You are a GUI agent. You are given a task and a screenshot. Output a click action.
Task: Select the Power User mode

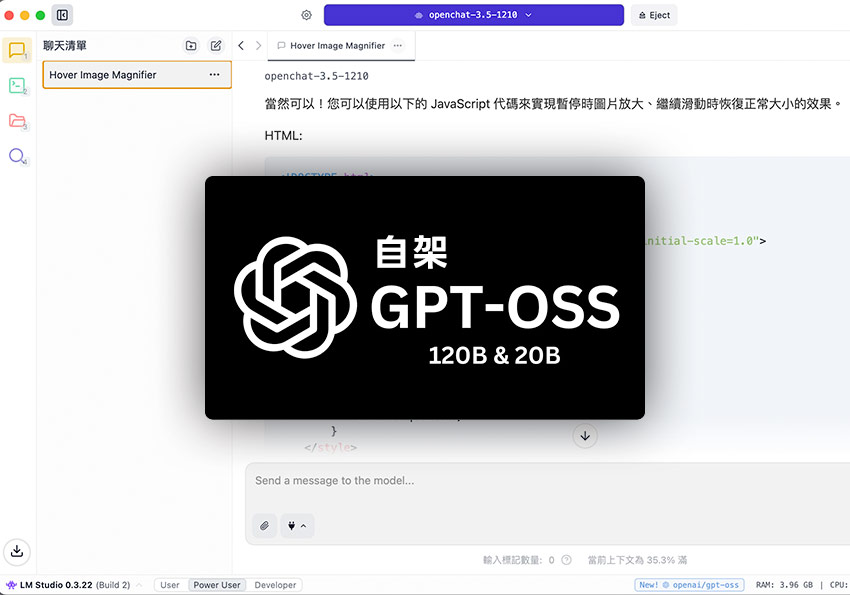[217, 585]
